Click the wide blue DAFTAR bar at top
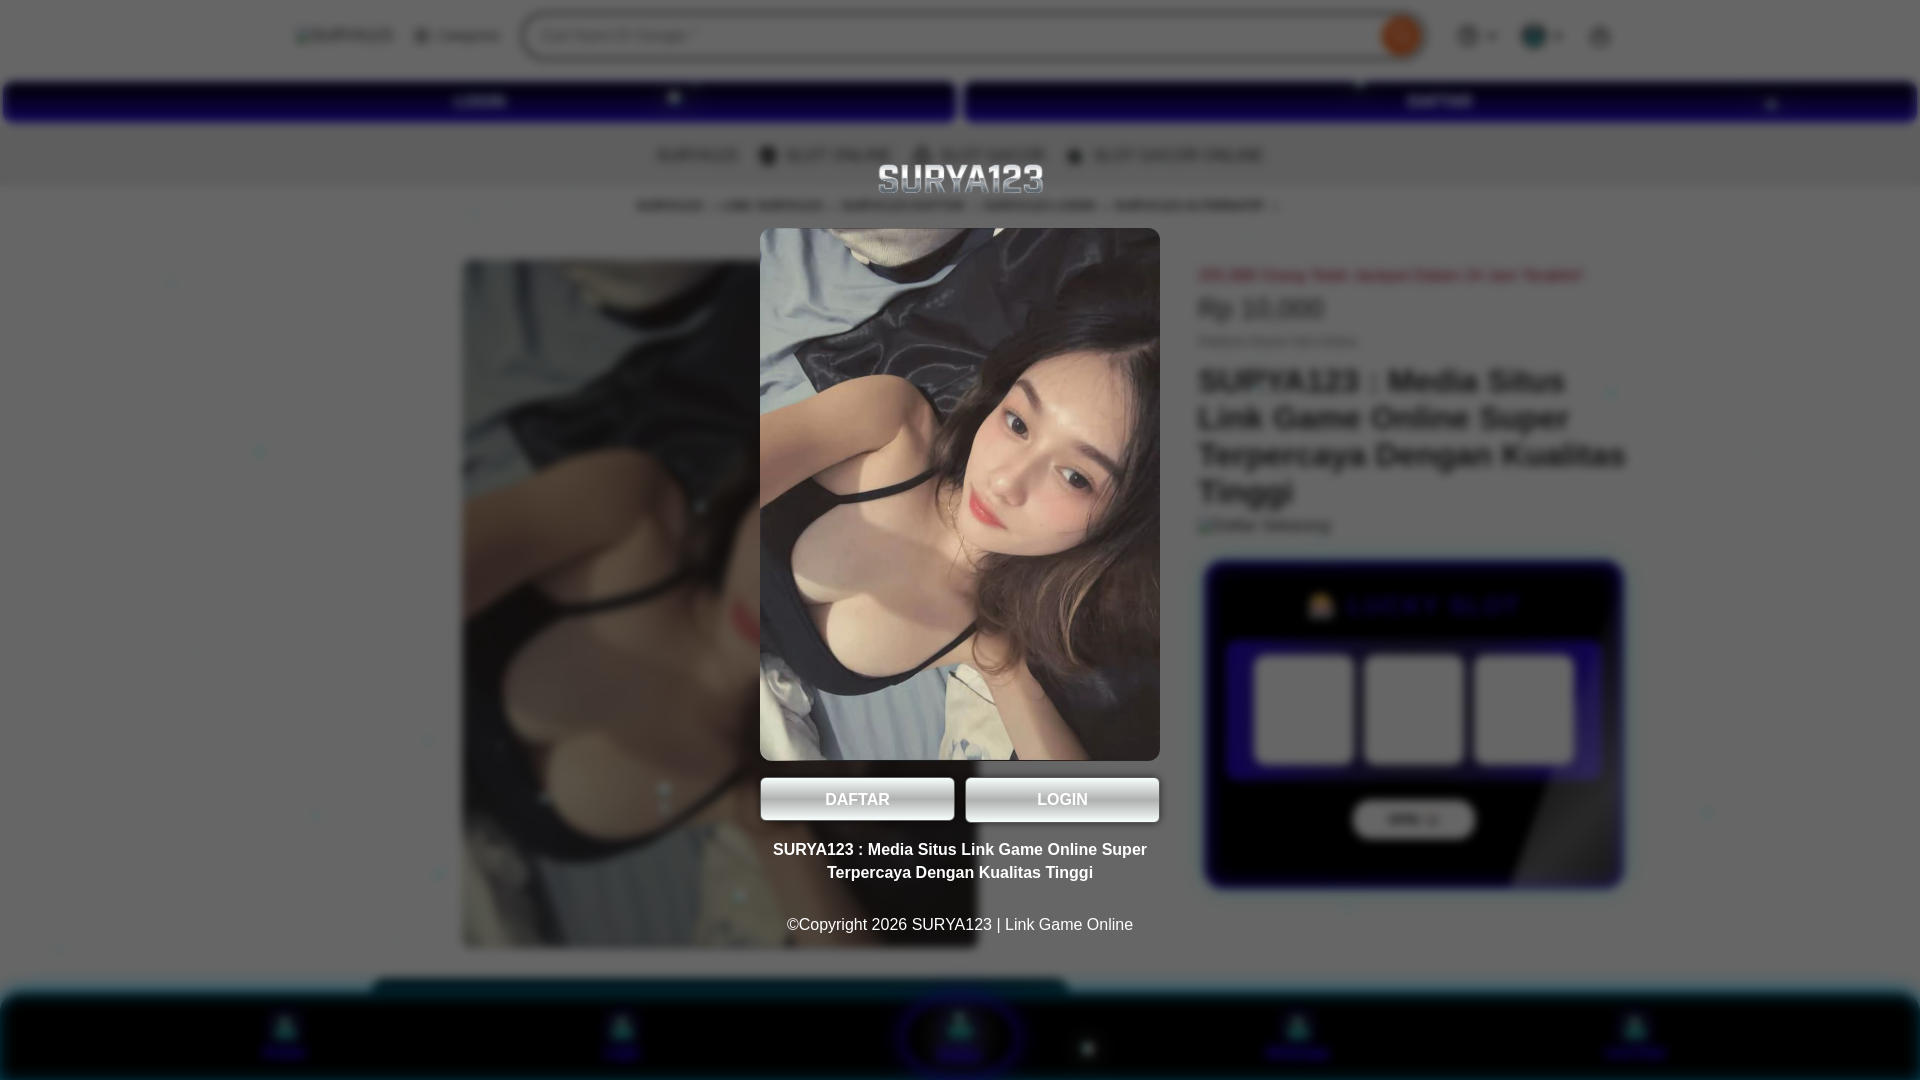 coord(1440,102)
